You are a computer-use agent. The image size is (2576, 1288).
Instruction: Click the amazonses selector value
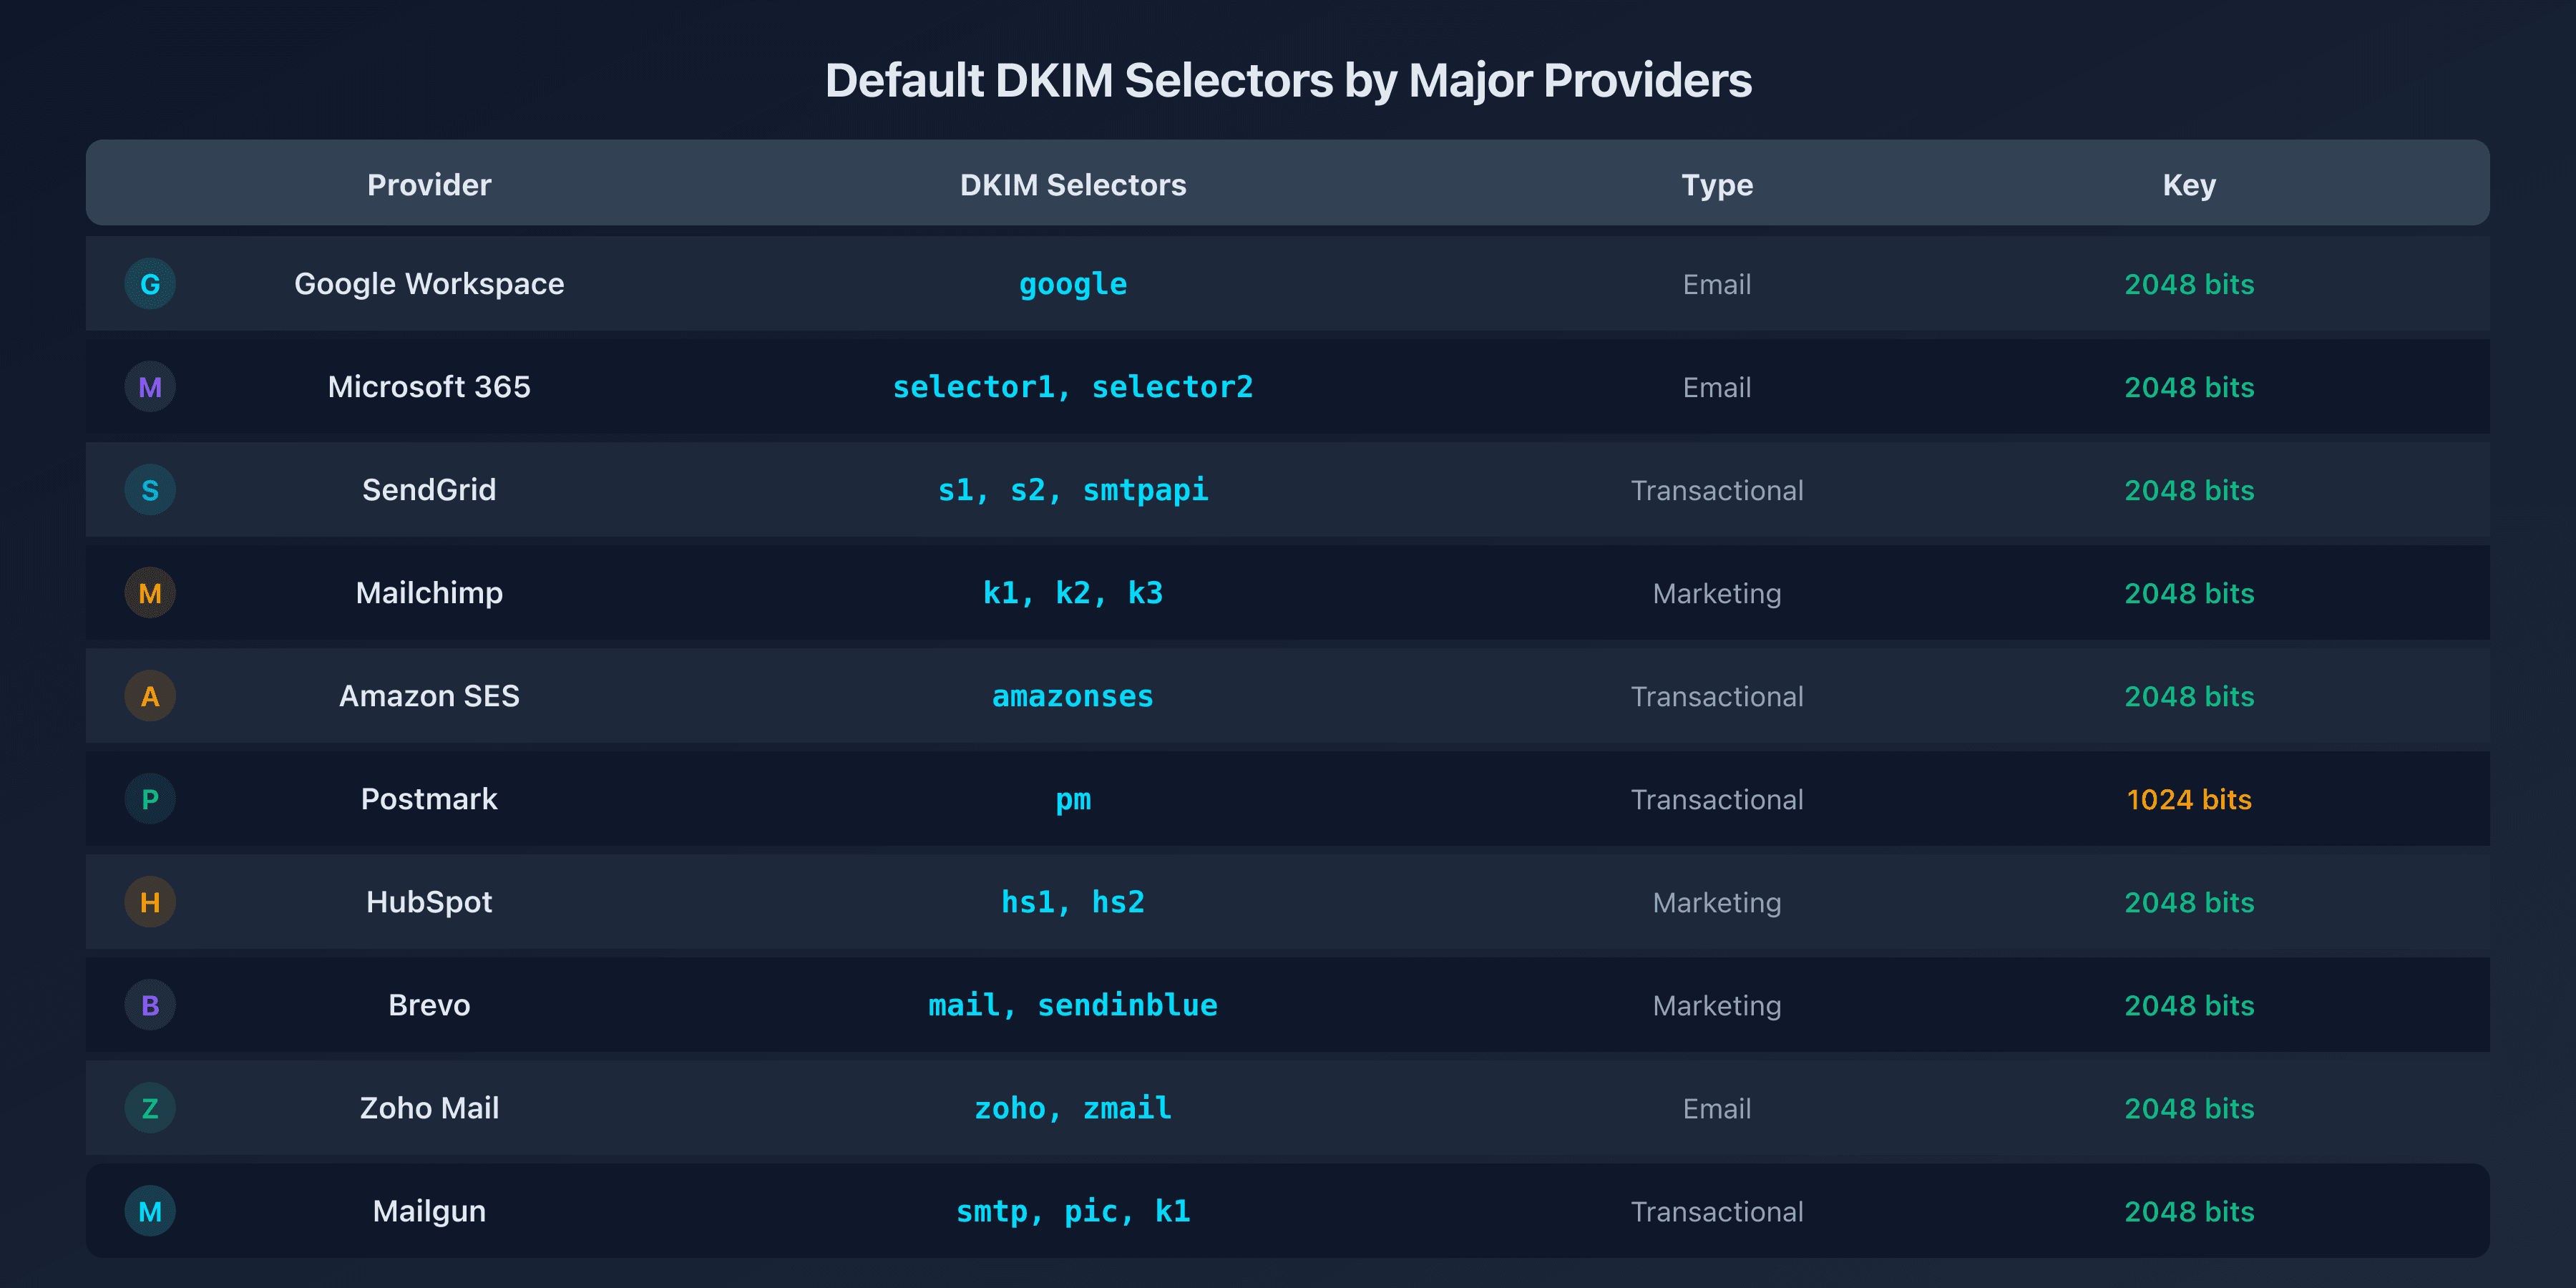pyautogui.click(x=1072, y=696)
